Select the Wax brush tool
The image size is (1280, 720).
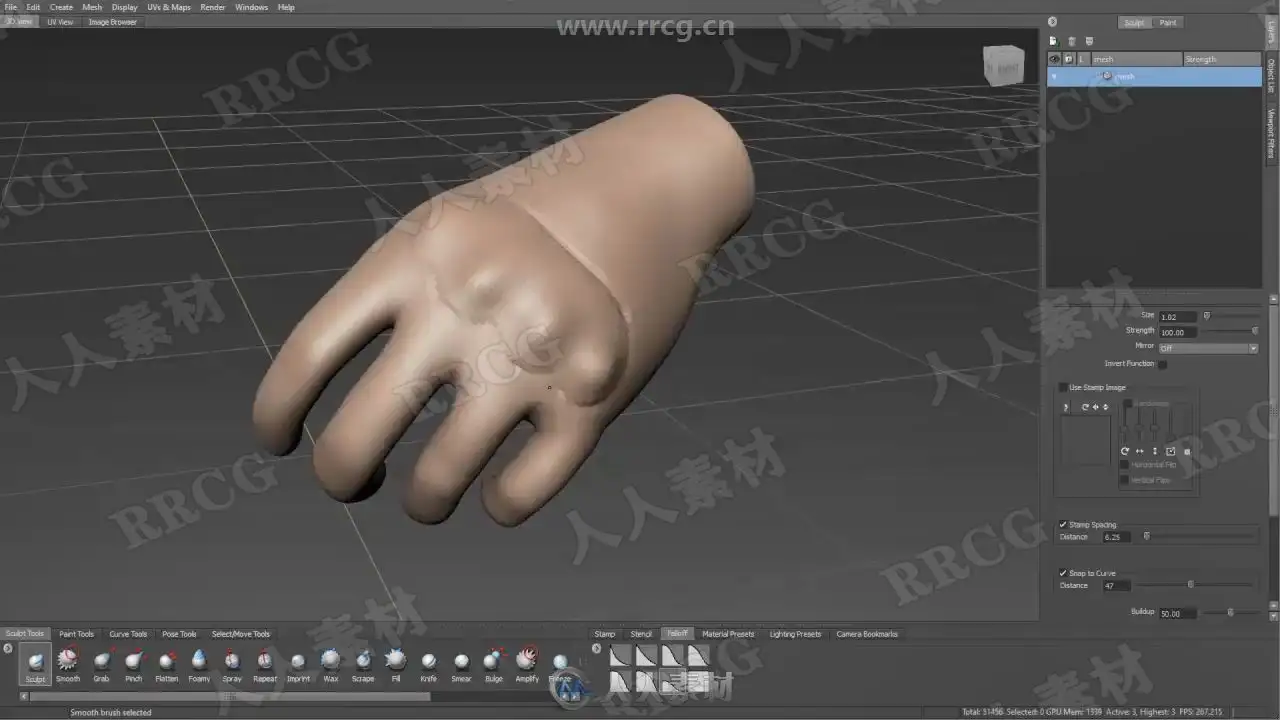[331, 663]
